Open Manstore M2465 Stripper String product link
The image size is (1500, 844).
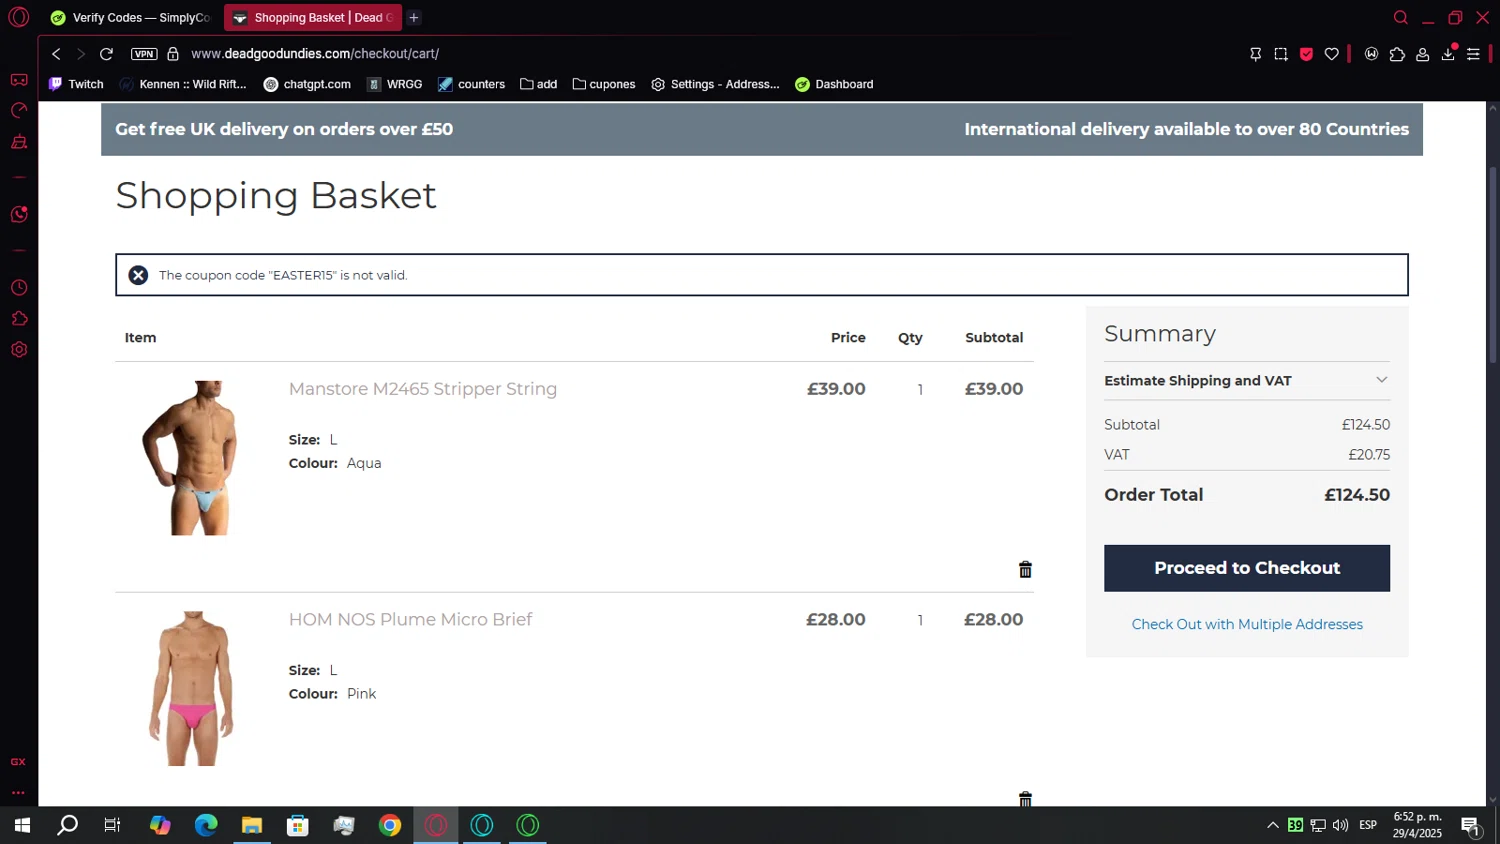423,389
